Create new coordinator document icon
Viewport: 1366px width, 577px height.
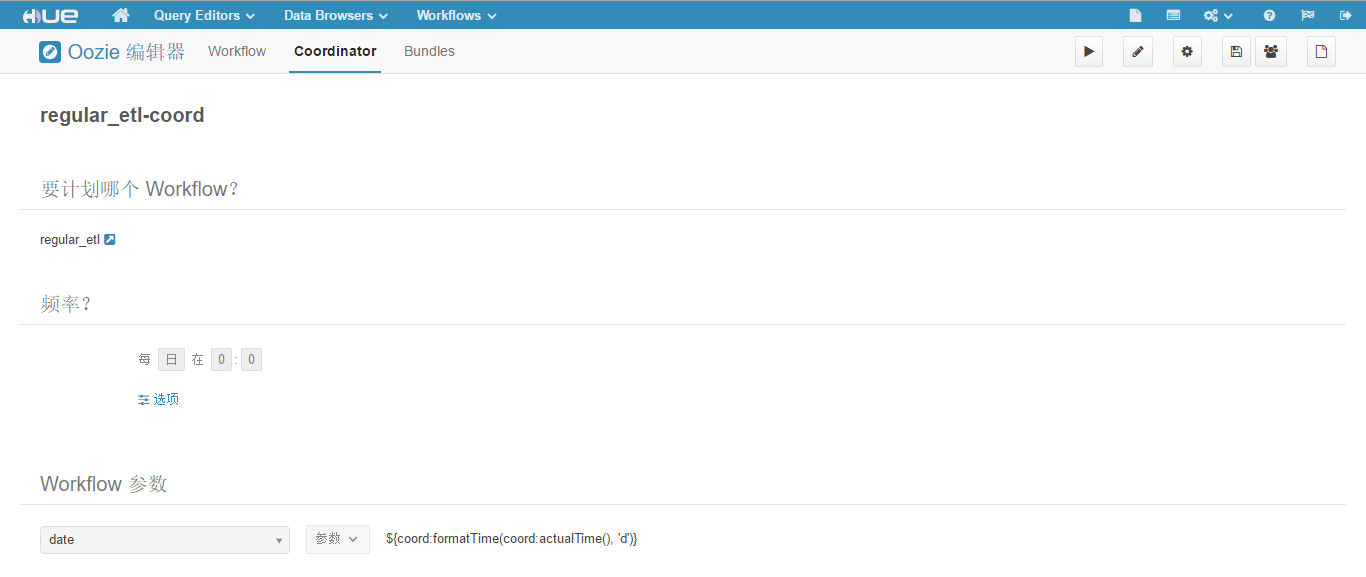coord(1321,52)
